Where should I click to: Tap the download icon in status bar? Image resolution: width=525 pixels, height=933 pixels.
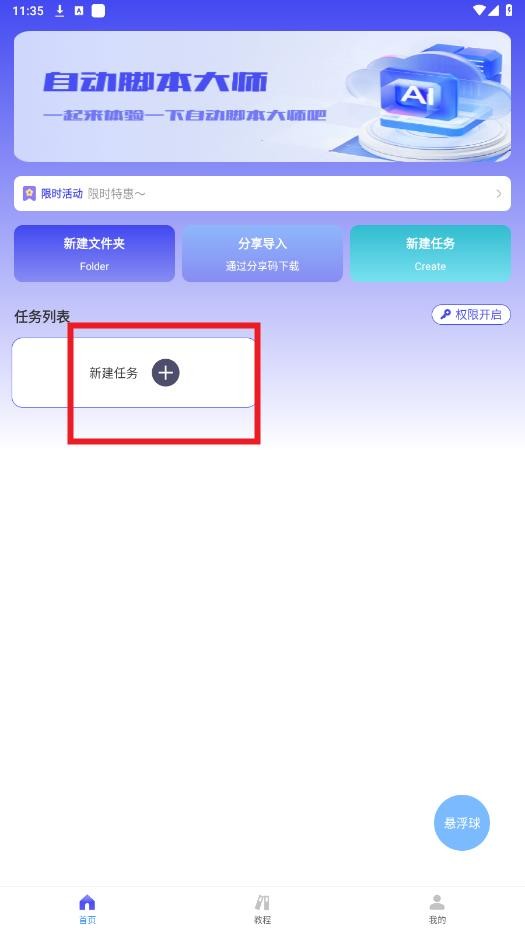pos(60,11)
